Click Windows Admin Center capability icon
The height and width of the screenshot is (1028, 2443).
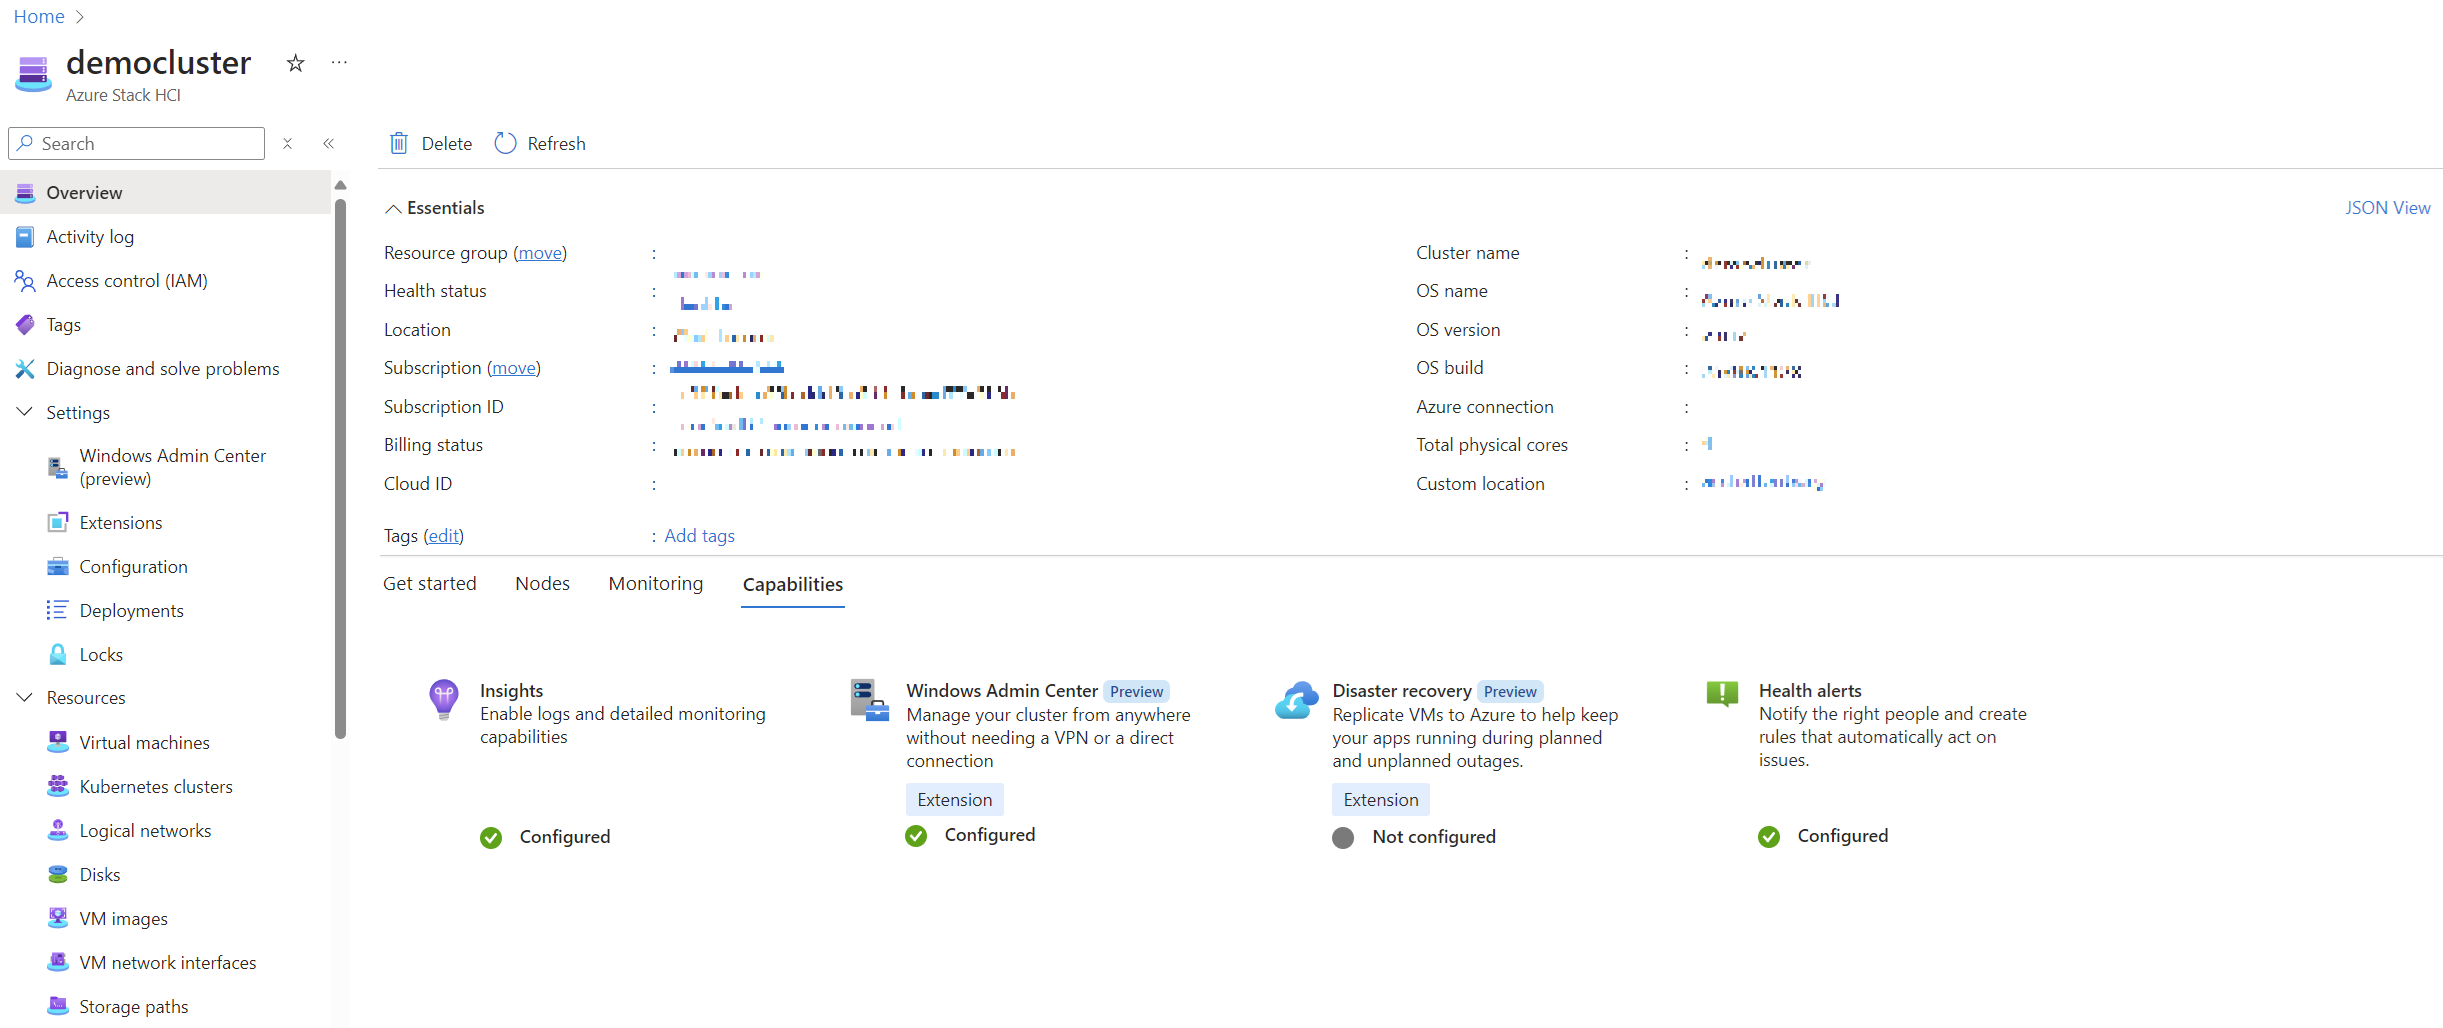pos(869,699)
